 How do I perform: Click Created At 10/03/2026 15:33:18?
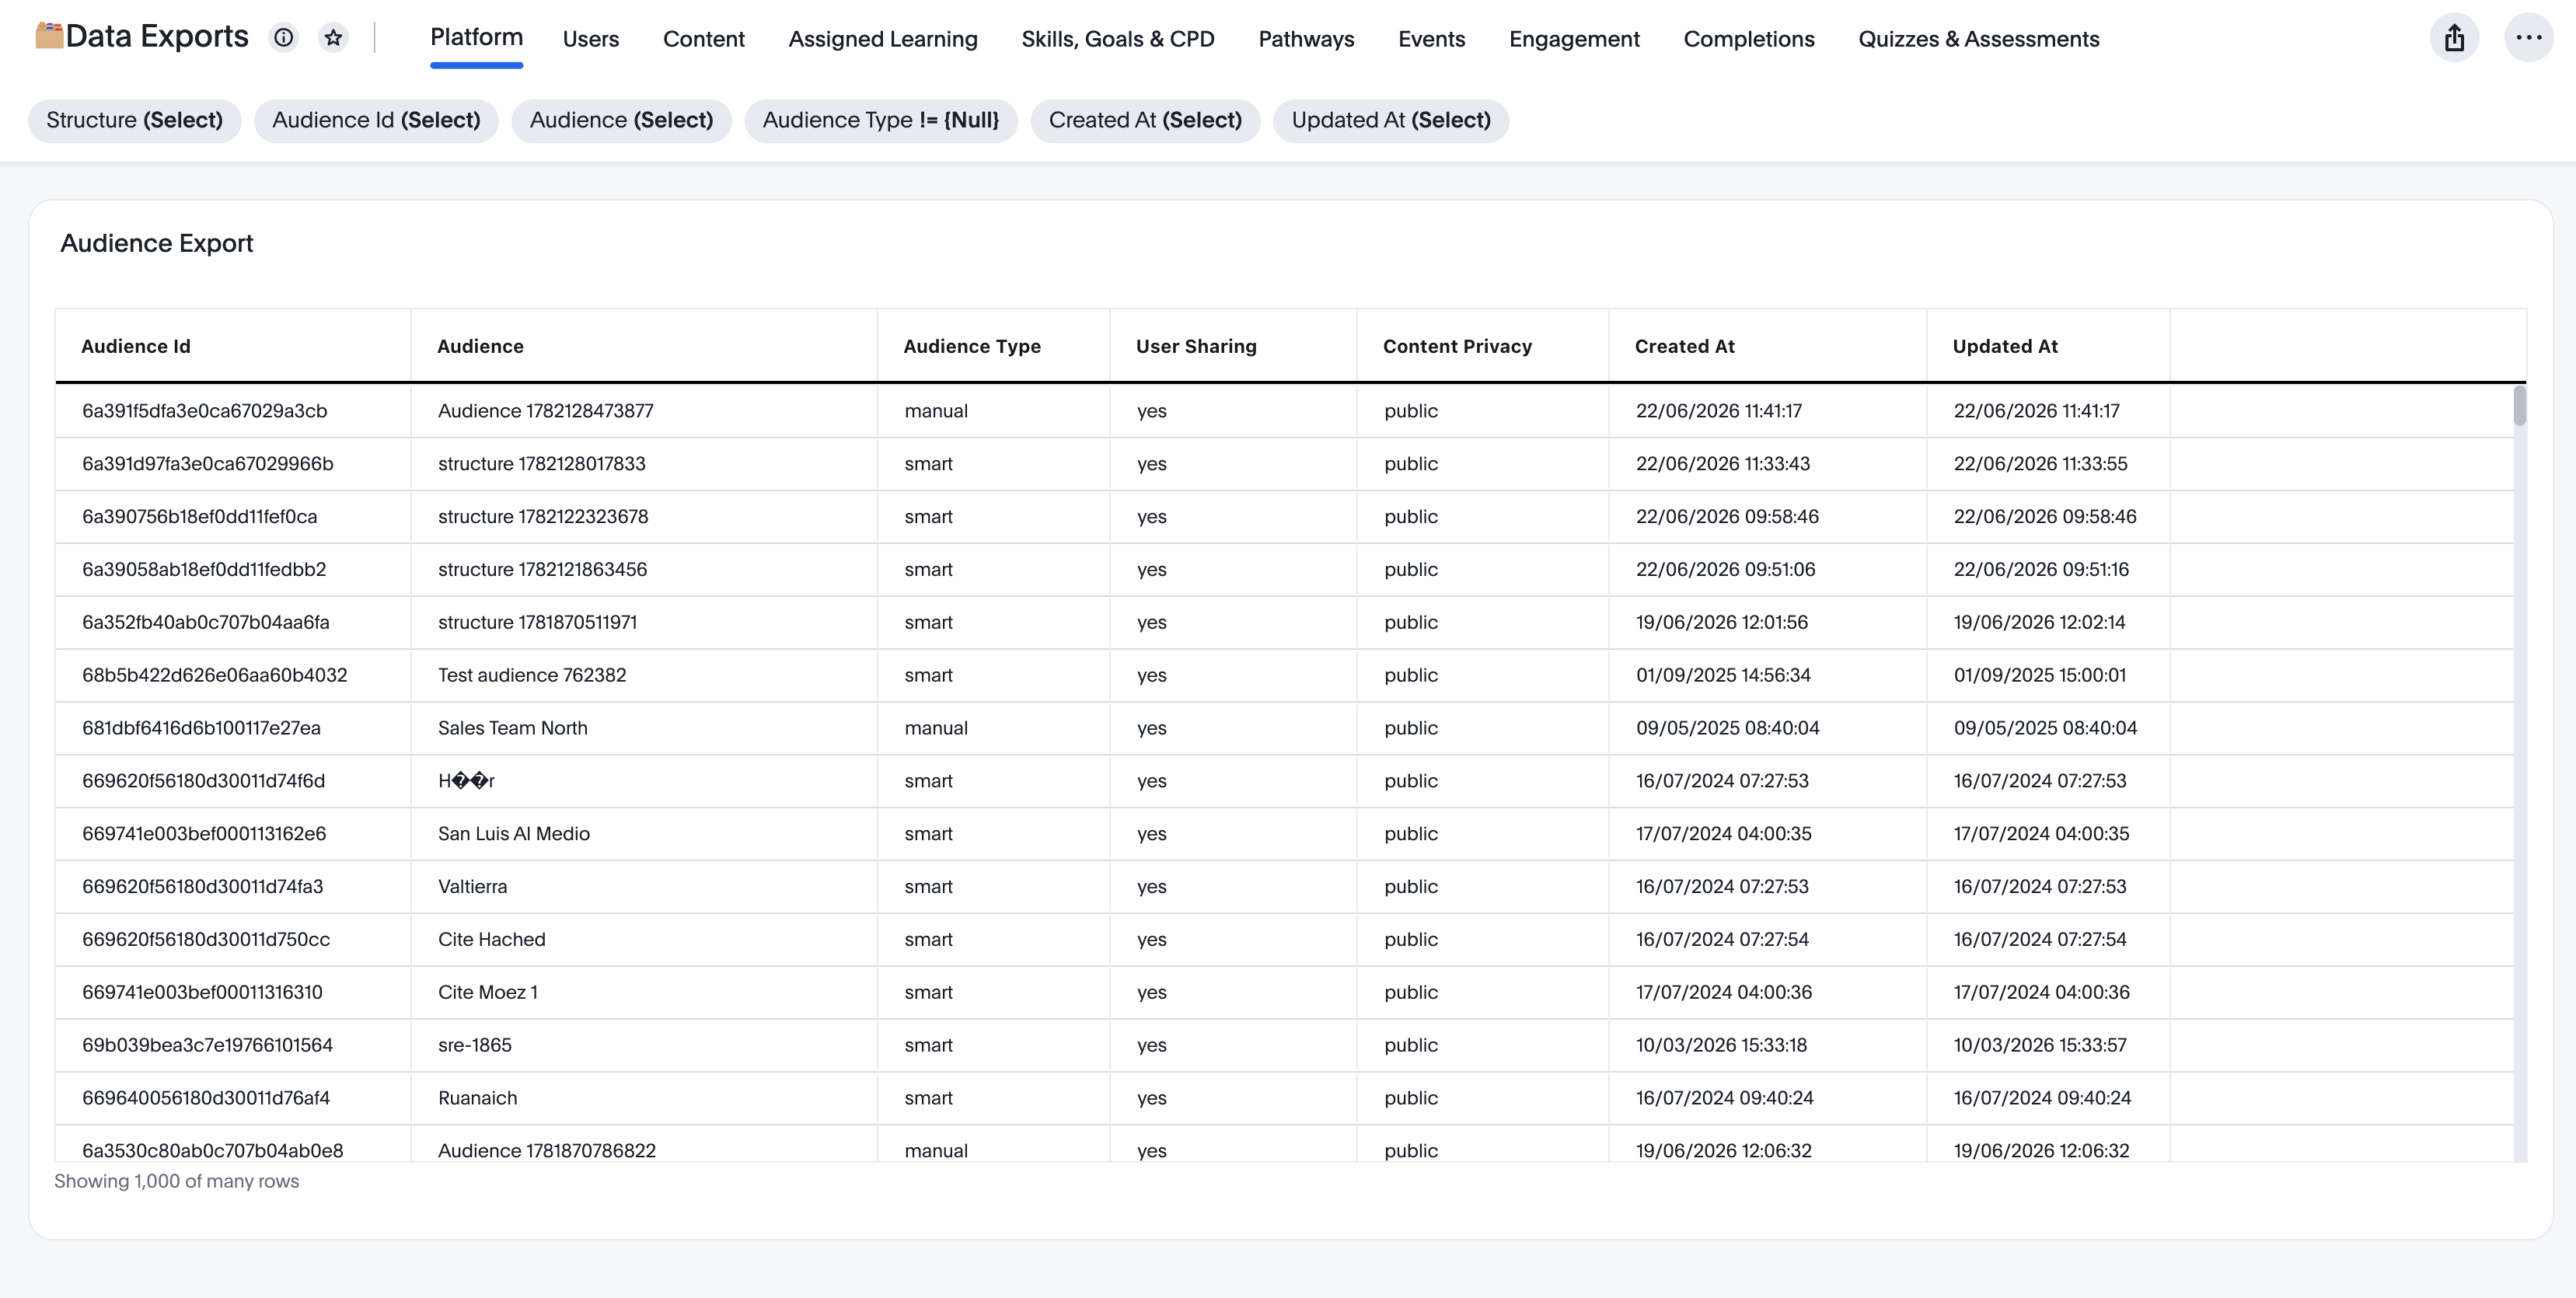(x=1721, y=1045)
